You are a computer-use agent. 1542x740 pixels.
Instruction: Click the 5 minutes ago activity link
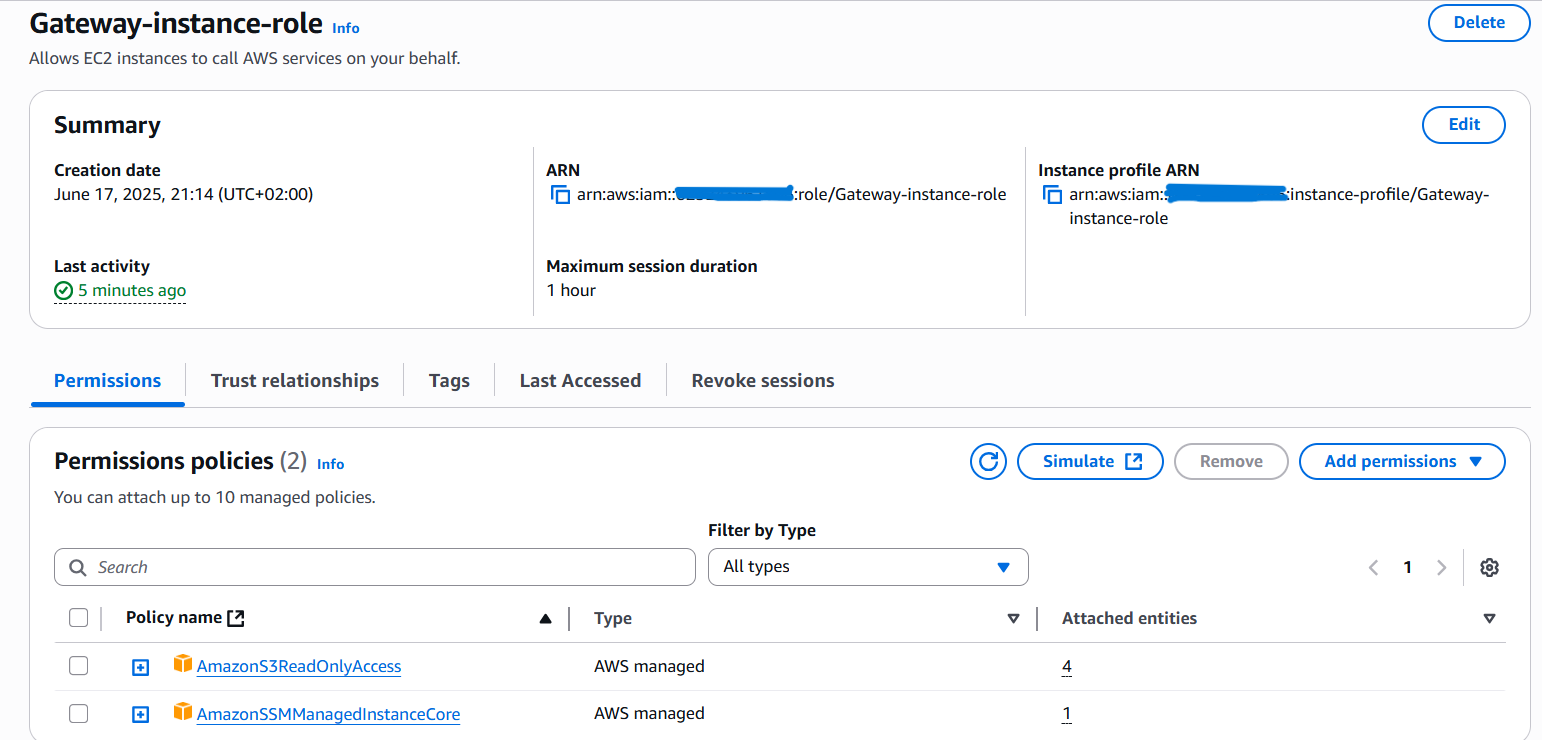(x=132, y=291)
